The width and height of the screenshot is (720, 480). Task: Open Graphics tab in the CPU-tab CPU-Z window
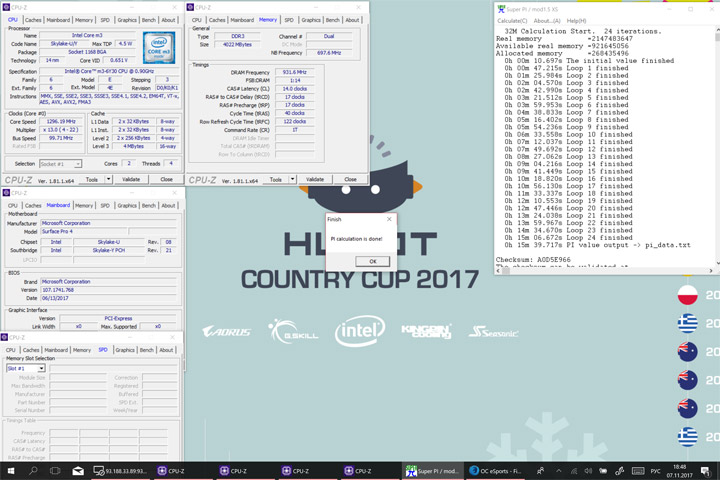[127, 20]
